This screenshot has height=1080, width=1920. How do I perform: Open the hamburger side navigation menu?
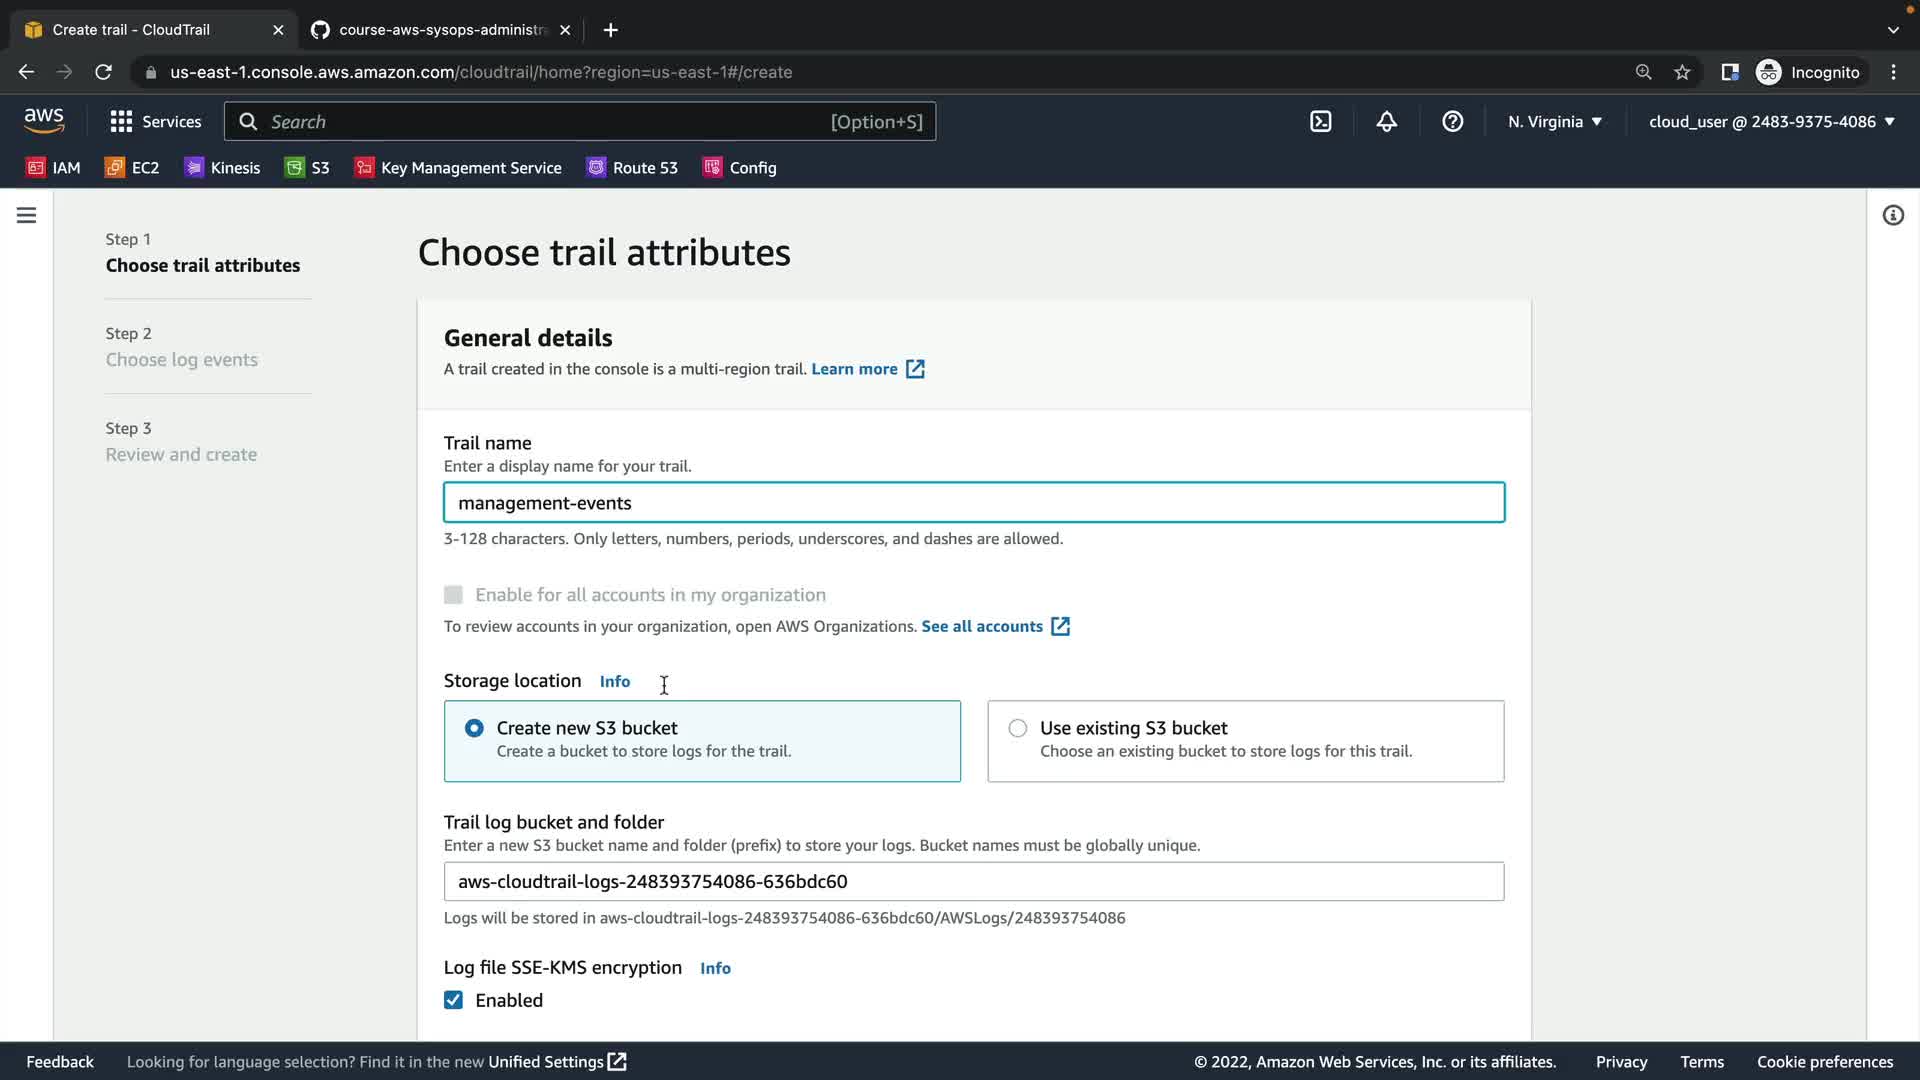(27, 215)
